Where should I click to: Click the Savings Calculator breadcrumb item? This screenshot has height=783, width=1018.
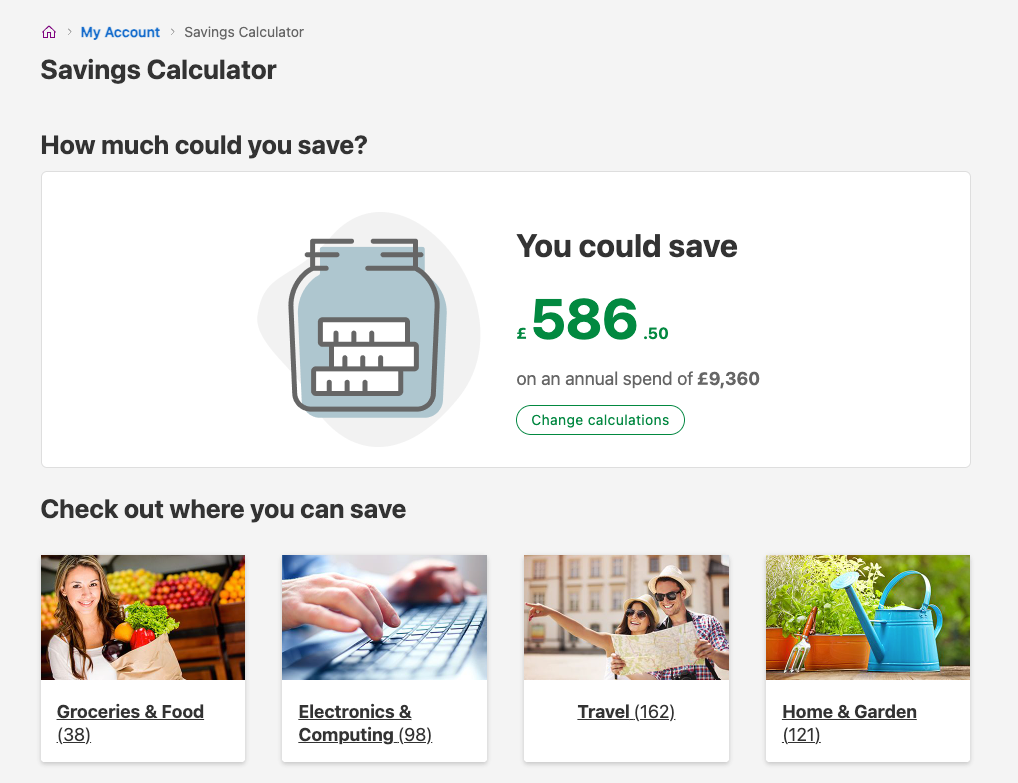click(244, 32)
